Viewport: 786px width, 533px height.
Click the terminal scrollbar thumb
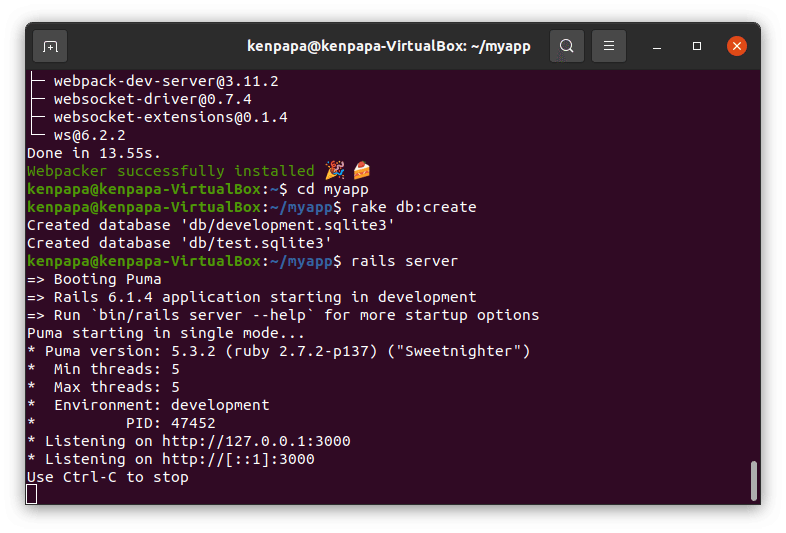[753, 479]
